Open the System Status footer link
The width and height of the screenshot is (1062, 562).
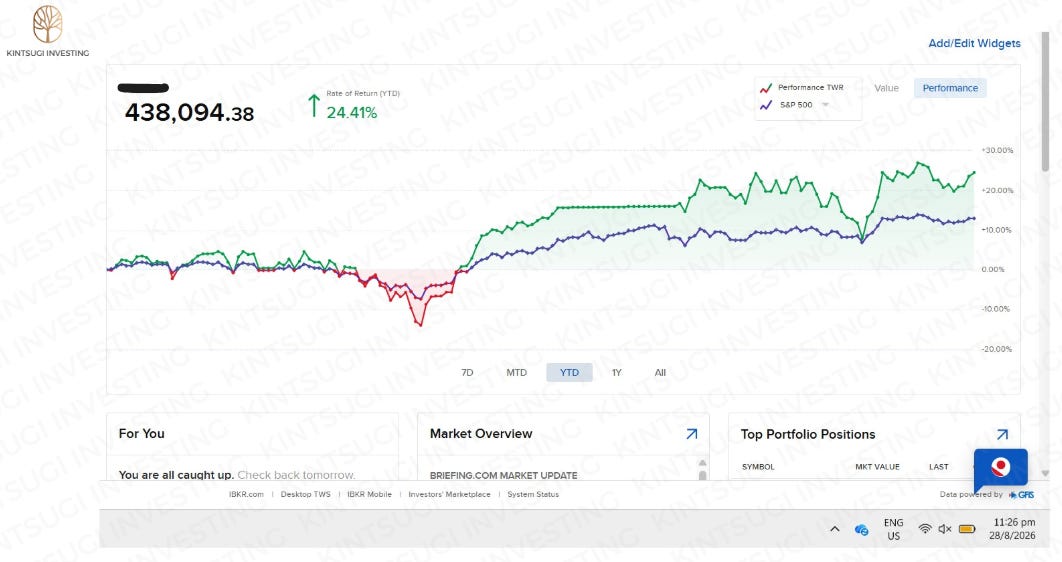tap(533, 494)
